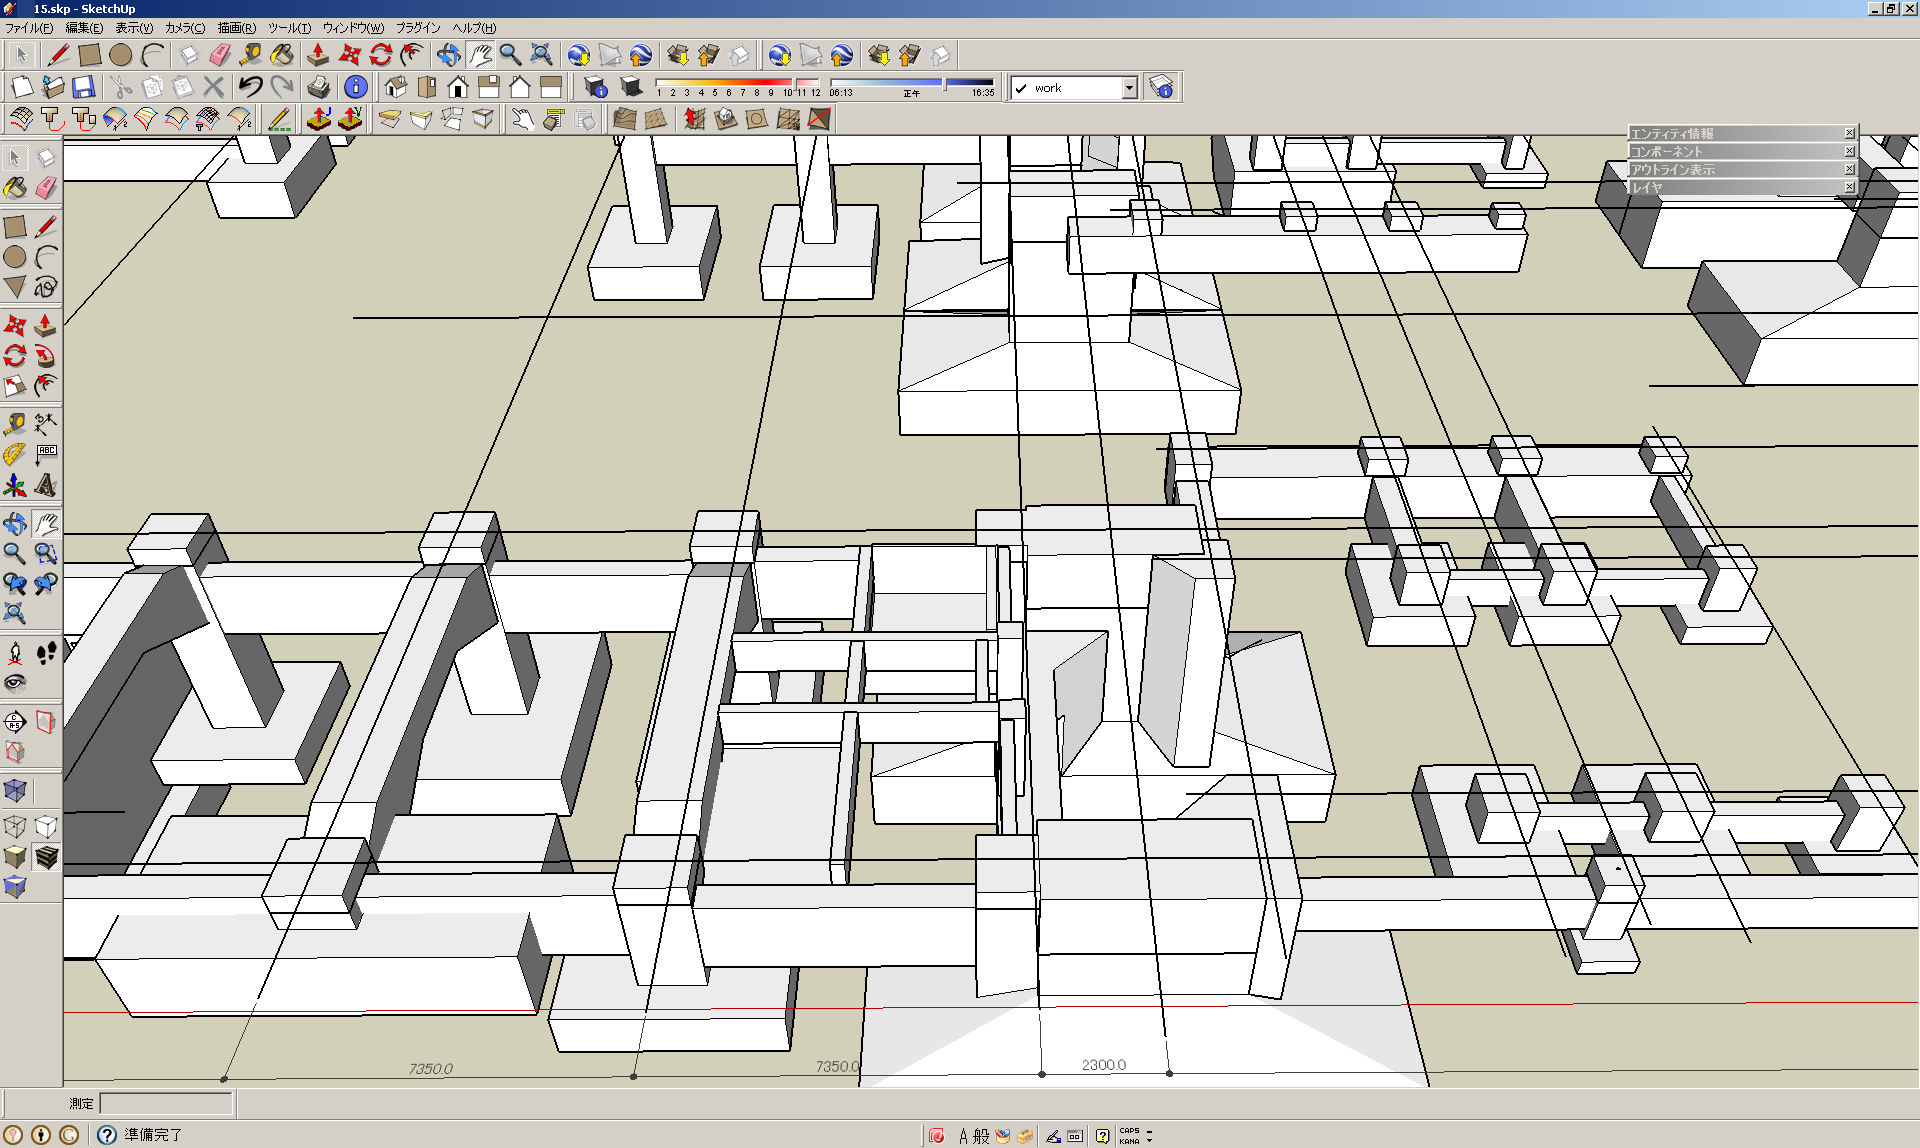Activate the Tape Measure tool in the left toolbar
The width and height of the screenshot is (1920, 1148).
(x=15, y=424)
